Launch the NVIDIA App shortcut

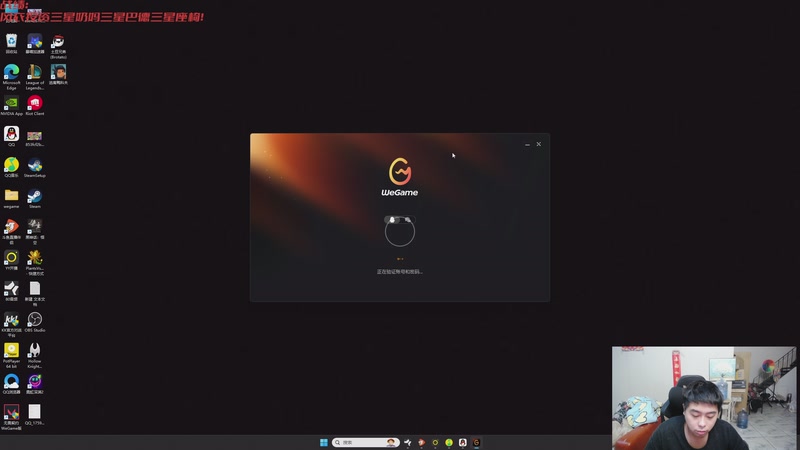coord(11,106)
